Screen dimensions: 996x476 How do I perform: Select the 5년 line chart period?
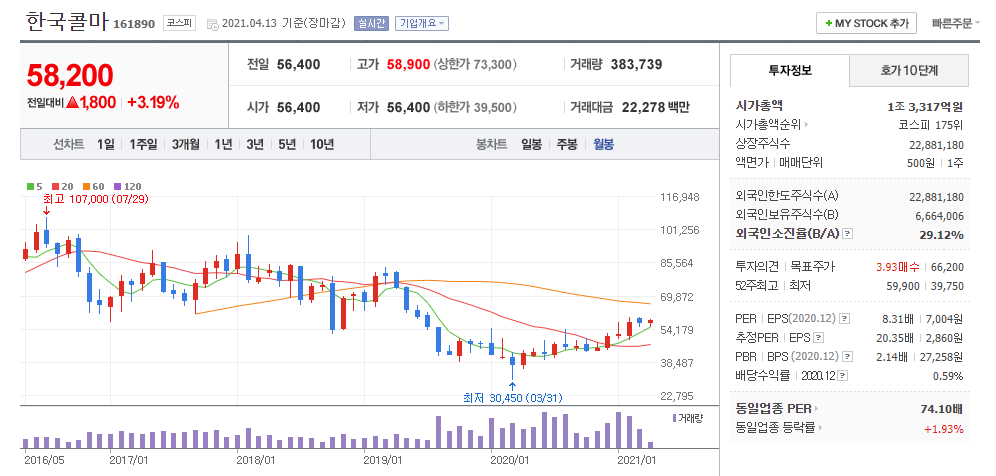286,144
